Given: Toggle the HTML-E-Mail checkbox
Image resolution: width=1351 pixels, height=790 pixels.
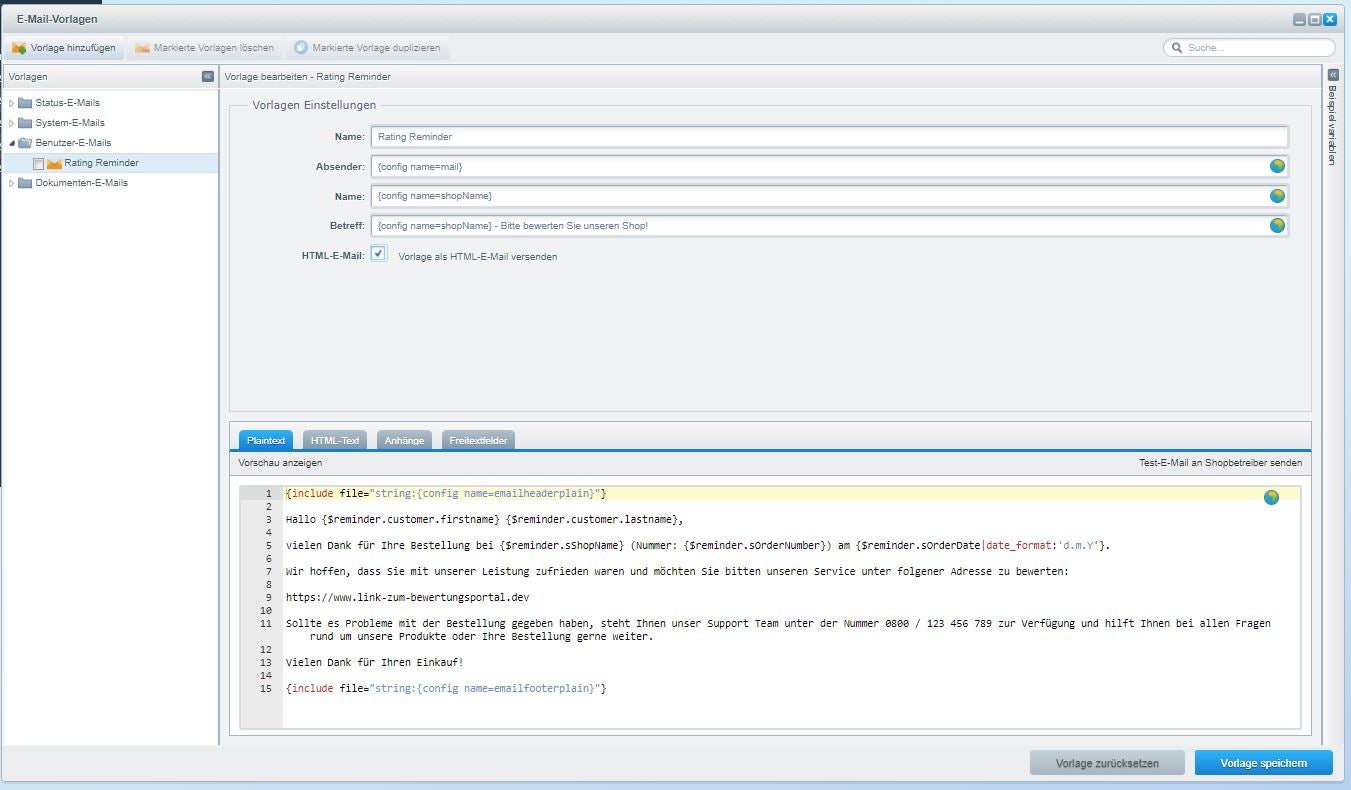Looking at the screenshot, I should tap(378, 254).
